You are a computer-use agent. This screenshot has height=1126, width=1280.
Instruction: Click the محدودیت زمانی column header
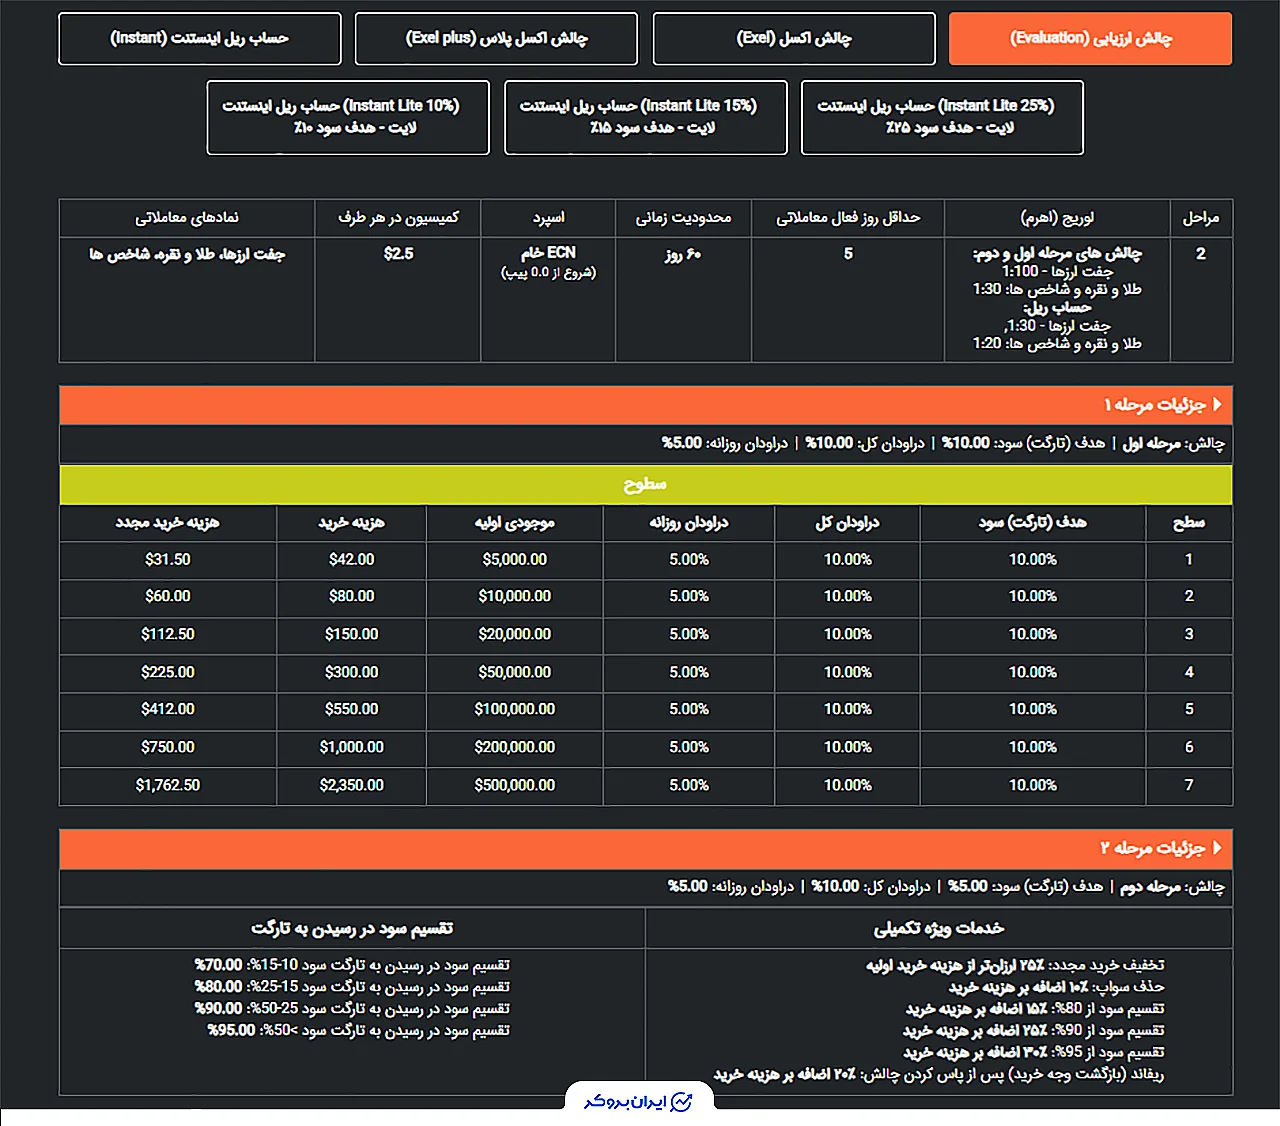click(x=684, y=218)
